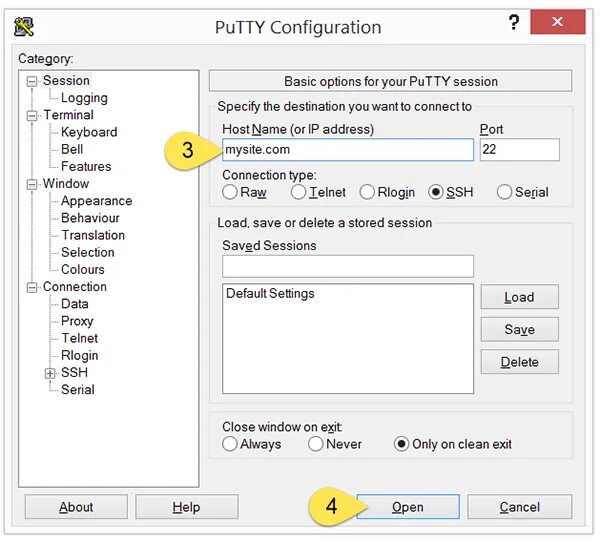Select Default Settings in sessions list
Image resolution: width=600 pixels, height=542 pixels.
[270, 294]
